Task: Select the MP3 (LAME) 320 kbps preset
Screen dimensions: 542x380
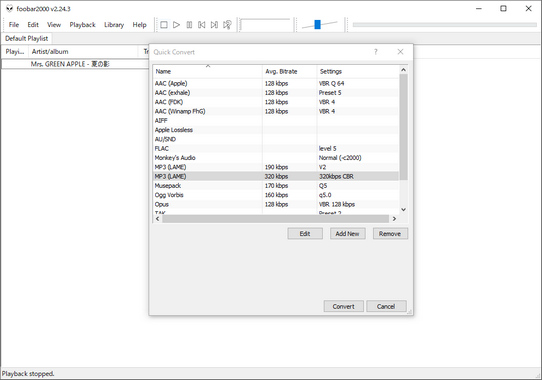Action: (276, 177)
